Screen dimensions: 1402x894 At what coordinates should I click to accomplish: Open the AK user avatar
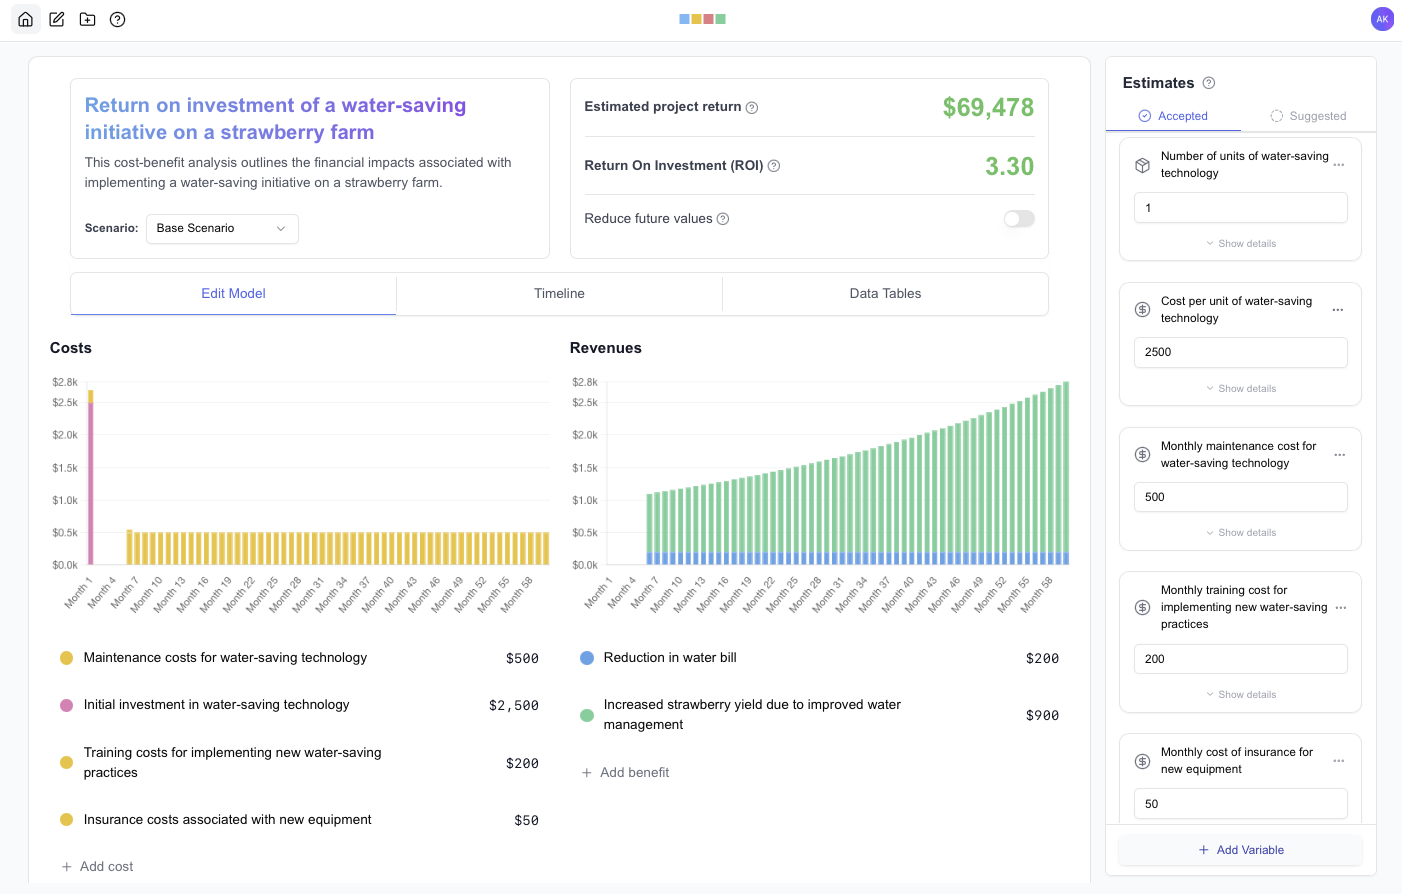pos(1382,19)
